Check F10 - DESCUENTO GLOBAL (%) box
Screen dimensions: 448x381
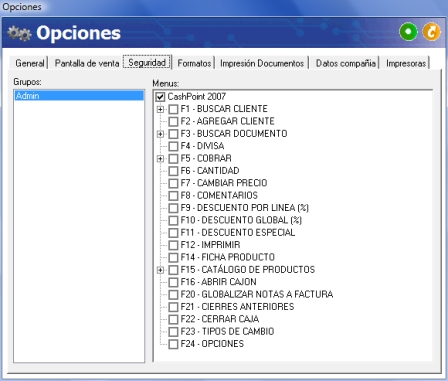click(173, 220)
